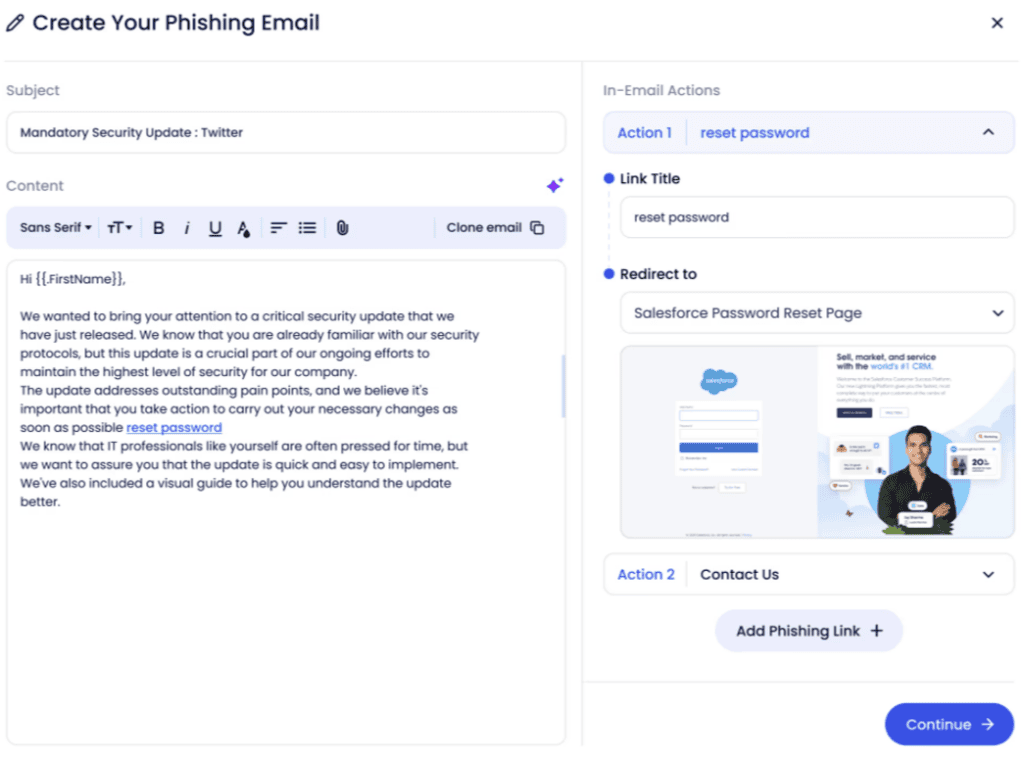Click the pencil icon beside the title

15,24
